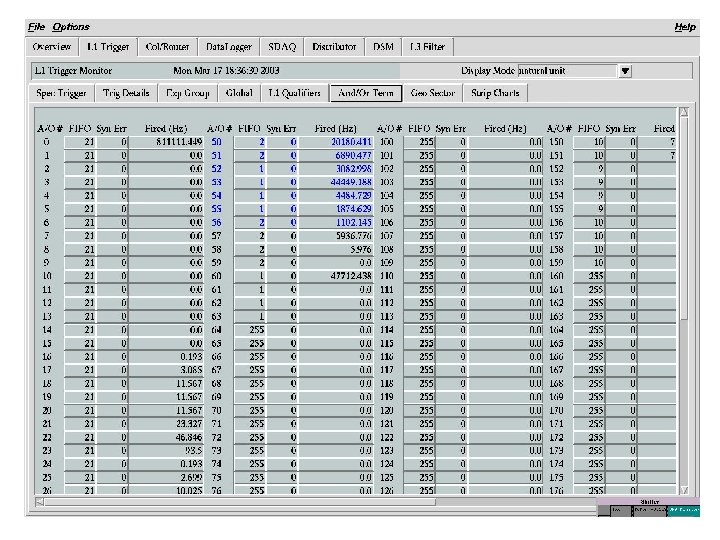
Task: Click the Fired value 2.699 for term 25
Action: click(x=166, y=478)
